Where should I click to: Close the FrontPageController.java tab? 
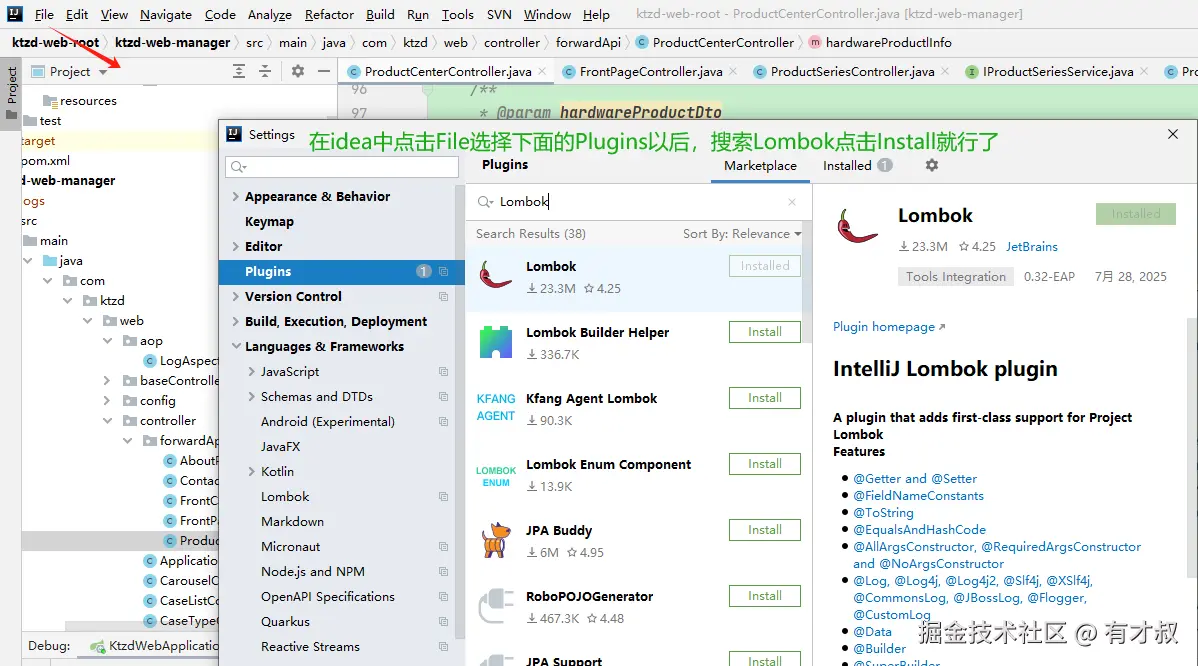coord(733,71)
